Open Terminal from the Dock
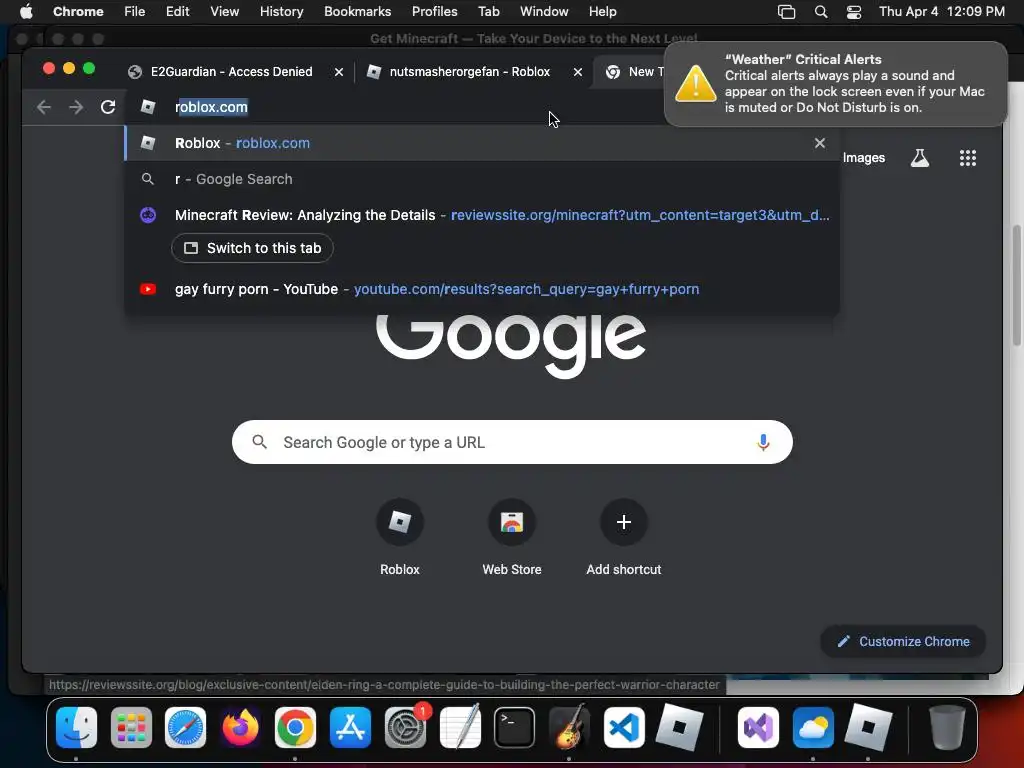Screen dimensions: 1024x768 [515, 727]
